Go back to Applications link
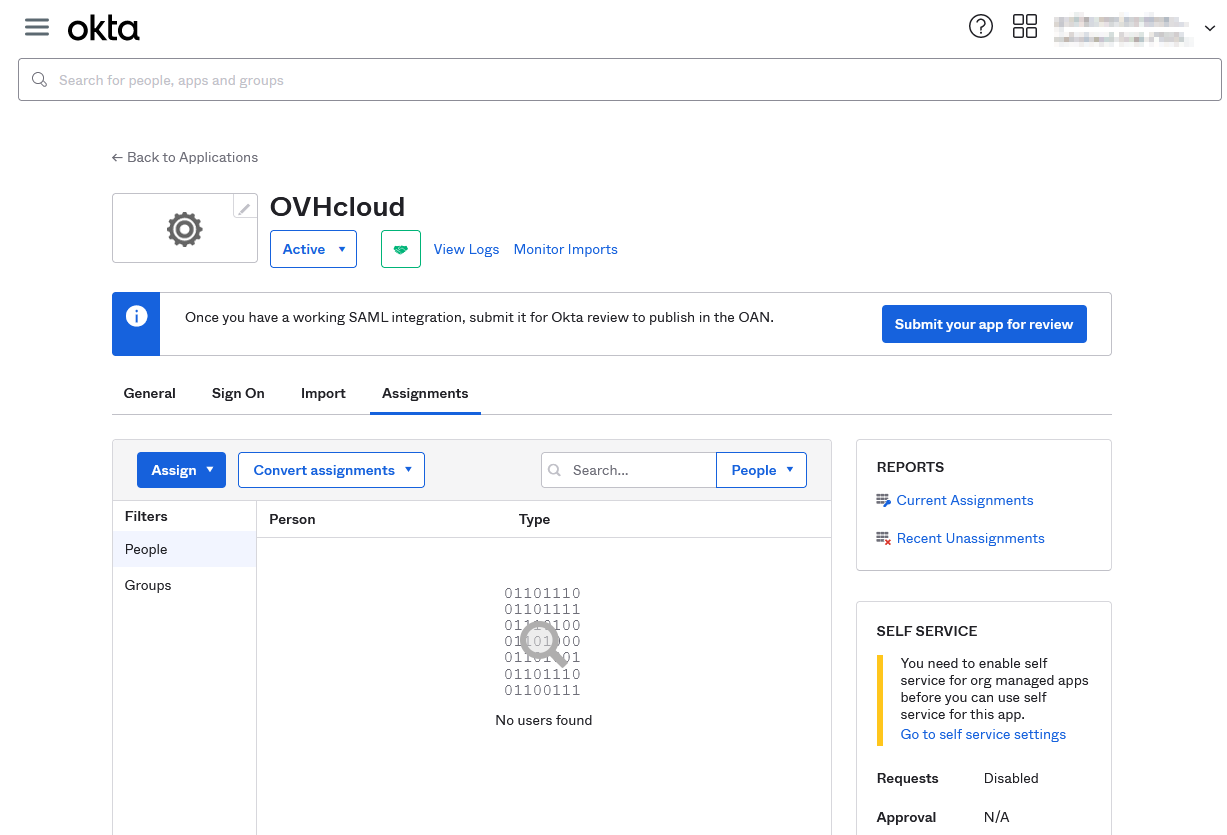Viewport: 1227px width, 835px height. 185,157
